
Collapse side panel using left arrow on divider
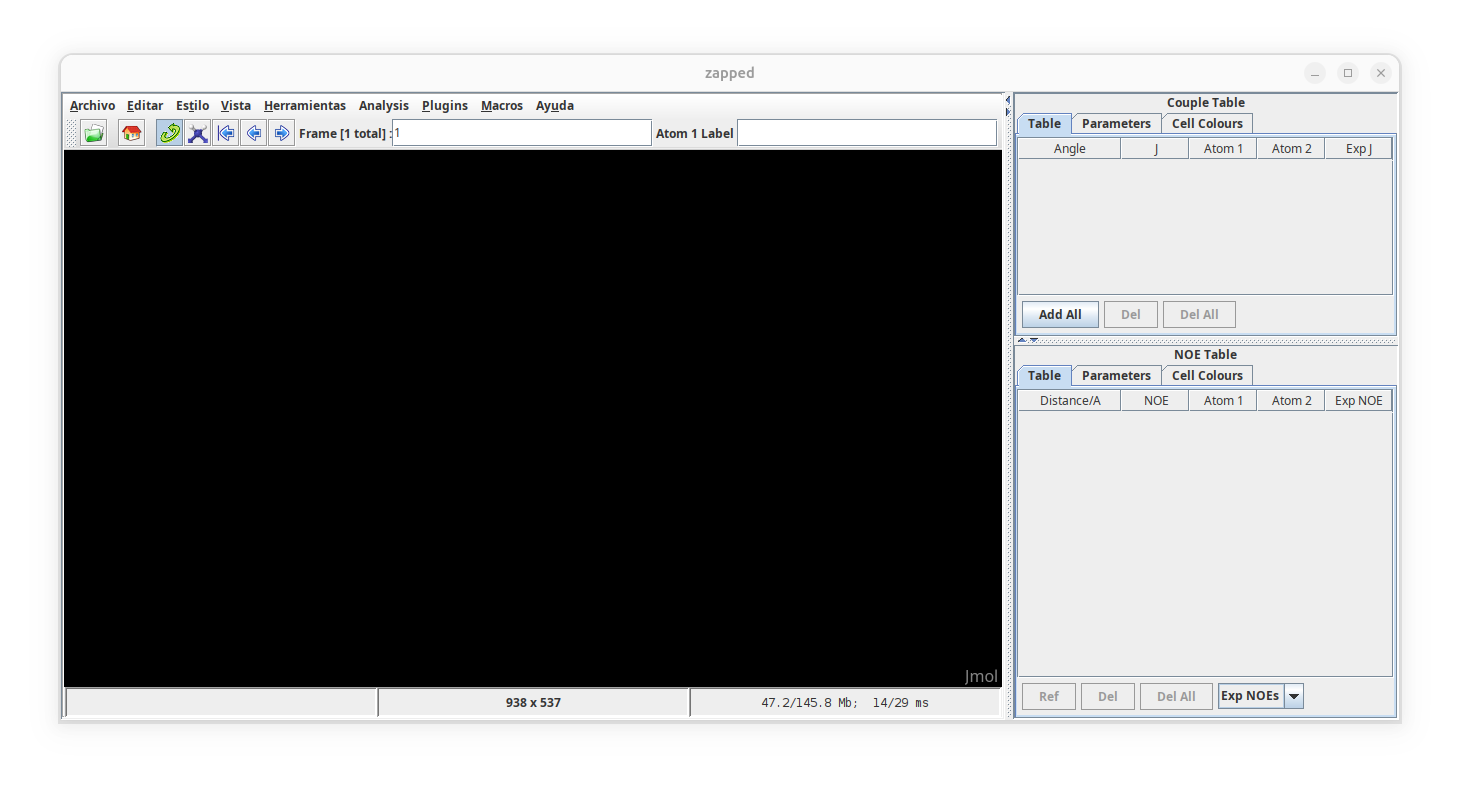click(x=1008, y=99)
